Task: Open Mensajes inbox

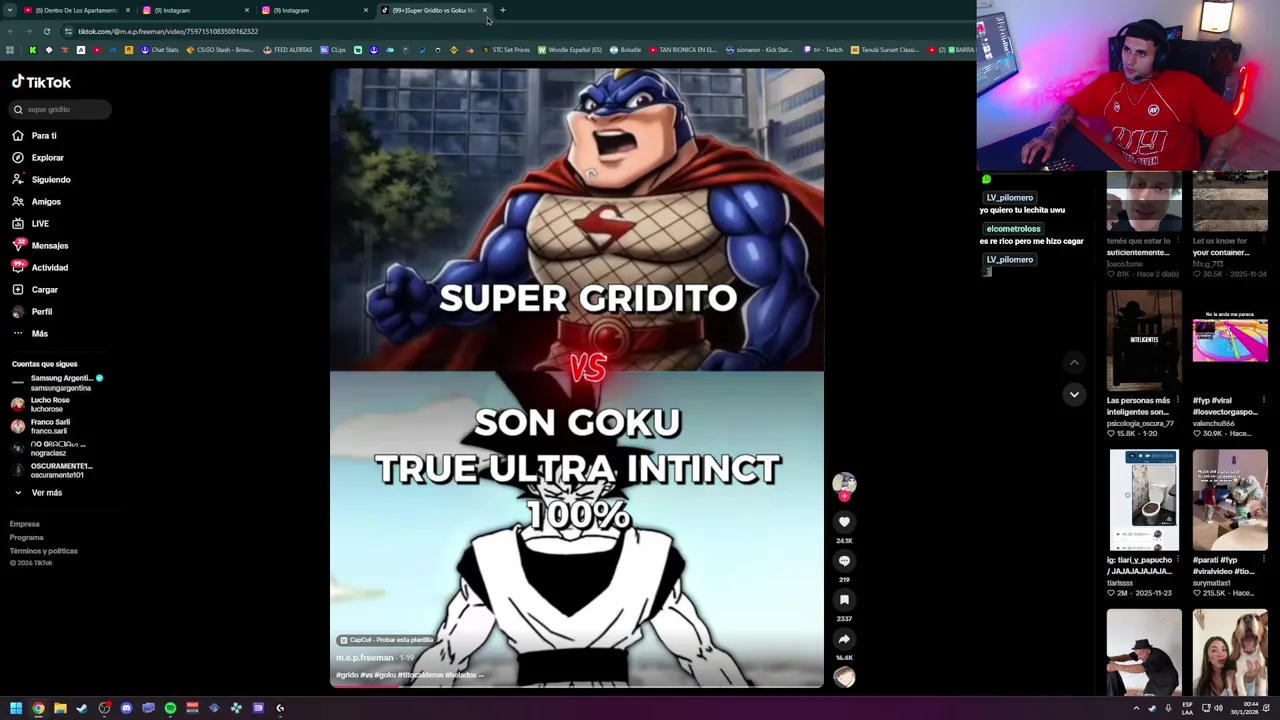Action: pyautogui.click(x=40, y=245)
